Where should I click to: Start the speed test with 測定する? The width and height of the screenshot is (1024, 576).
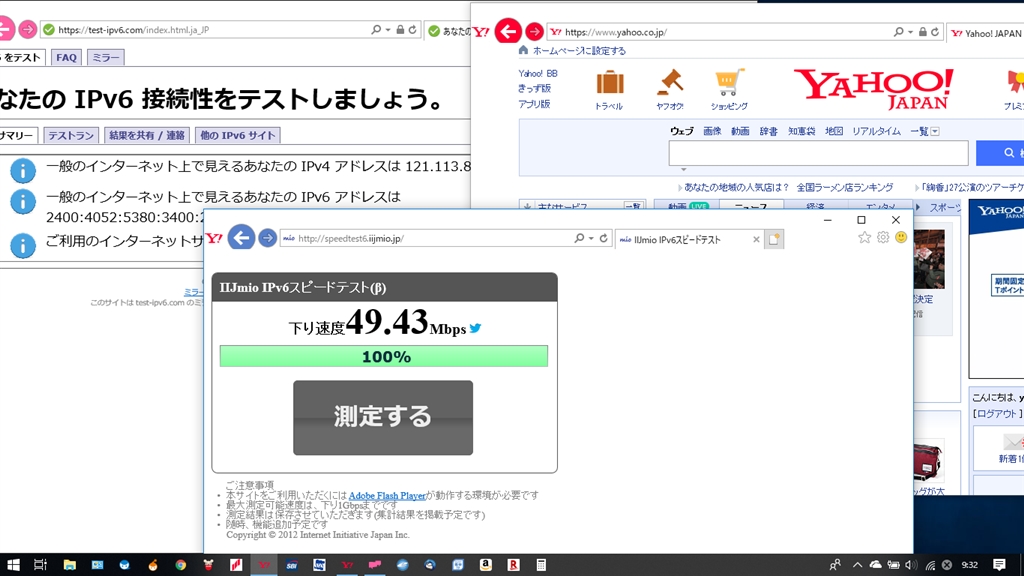coord(383,417)
